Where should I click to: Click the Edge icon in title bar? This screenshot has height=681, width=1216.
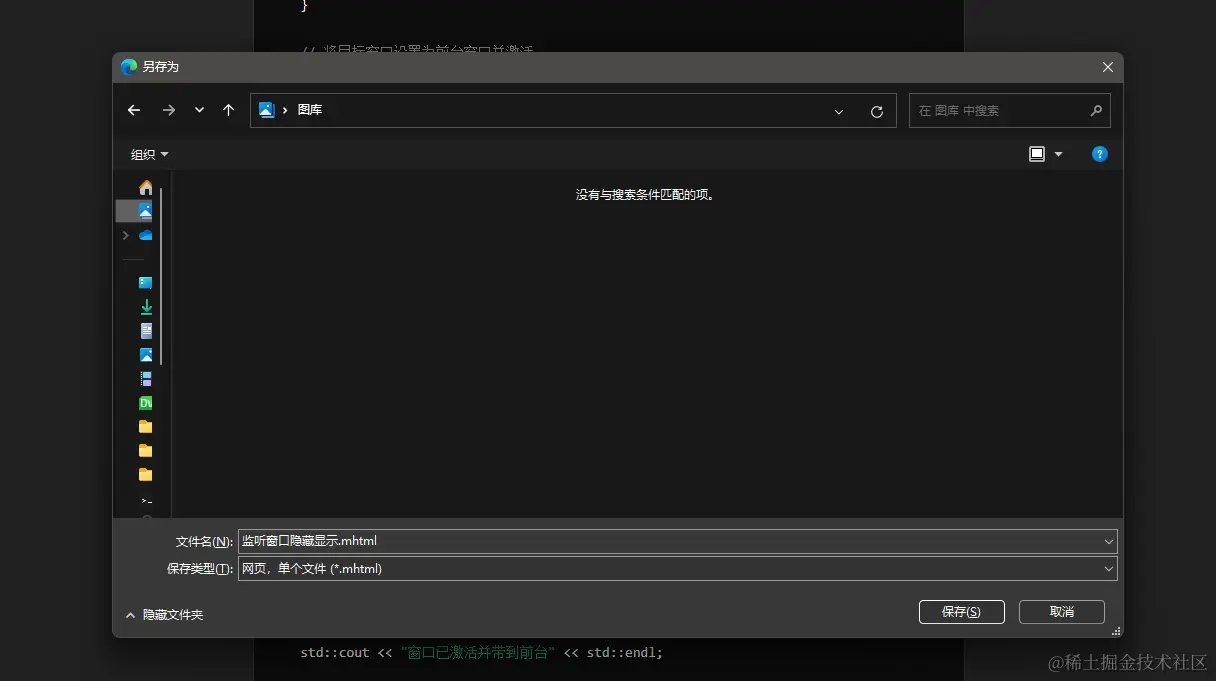[128, 67]
